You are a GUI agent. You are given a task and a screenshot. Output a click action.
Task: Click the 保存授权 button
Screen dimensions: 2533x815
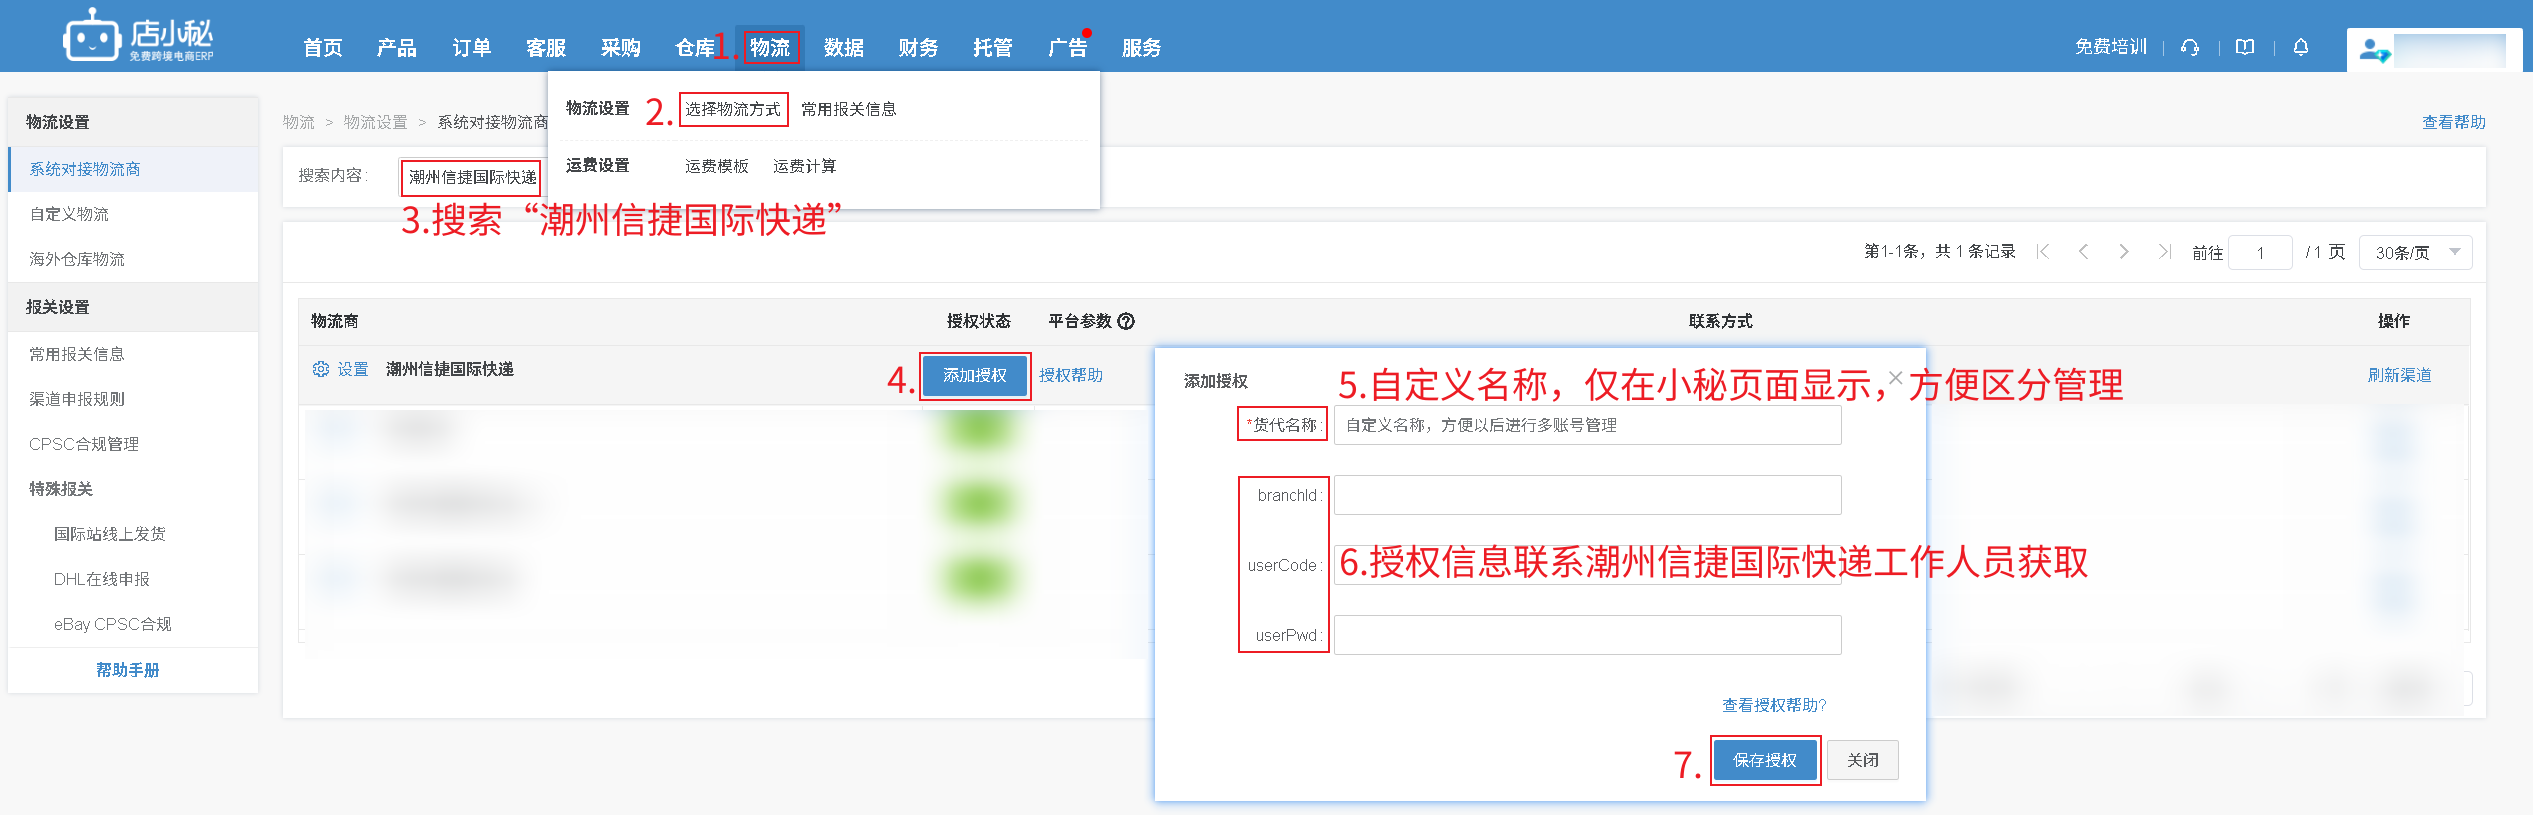(1765, 760)
